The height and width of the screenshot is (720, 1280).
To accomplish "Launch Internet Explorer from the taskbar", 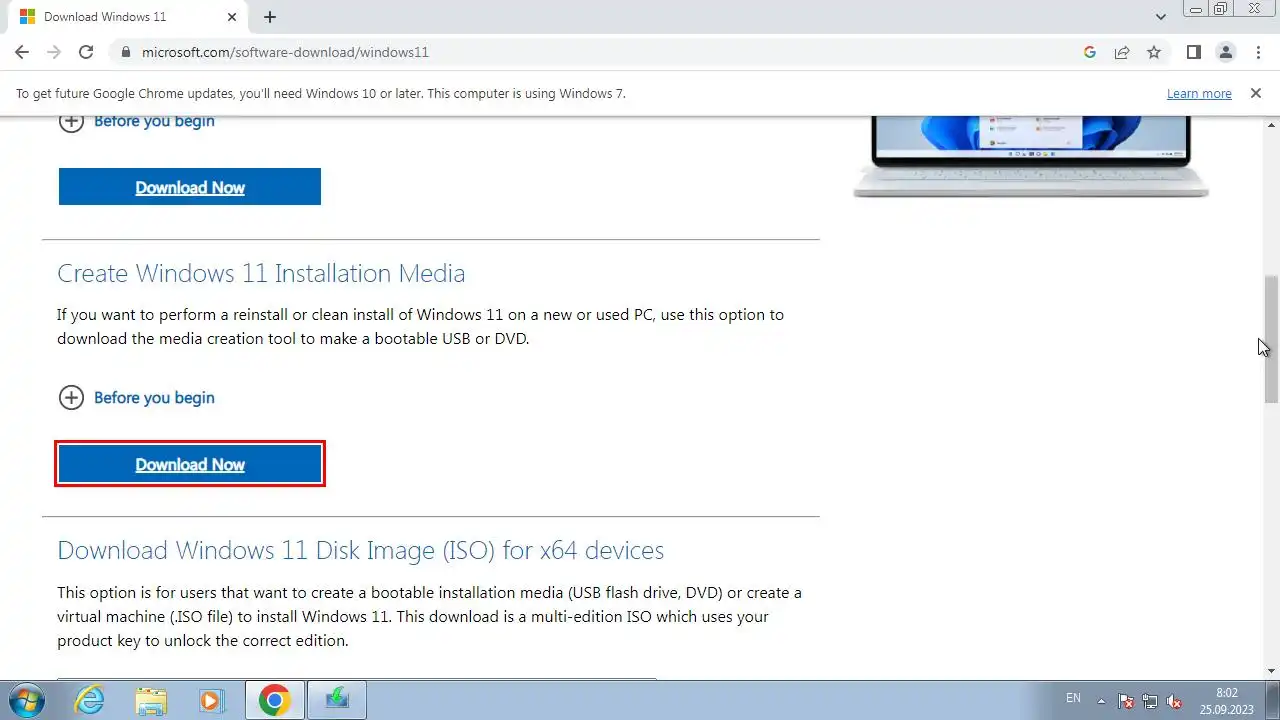I will (90, 700).
